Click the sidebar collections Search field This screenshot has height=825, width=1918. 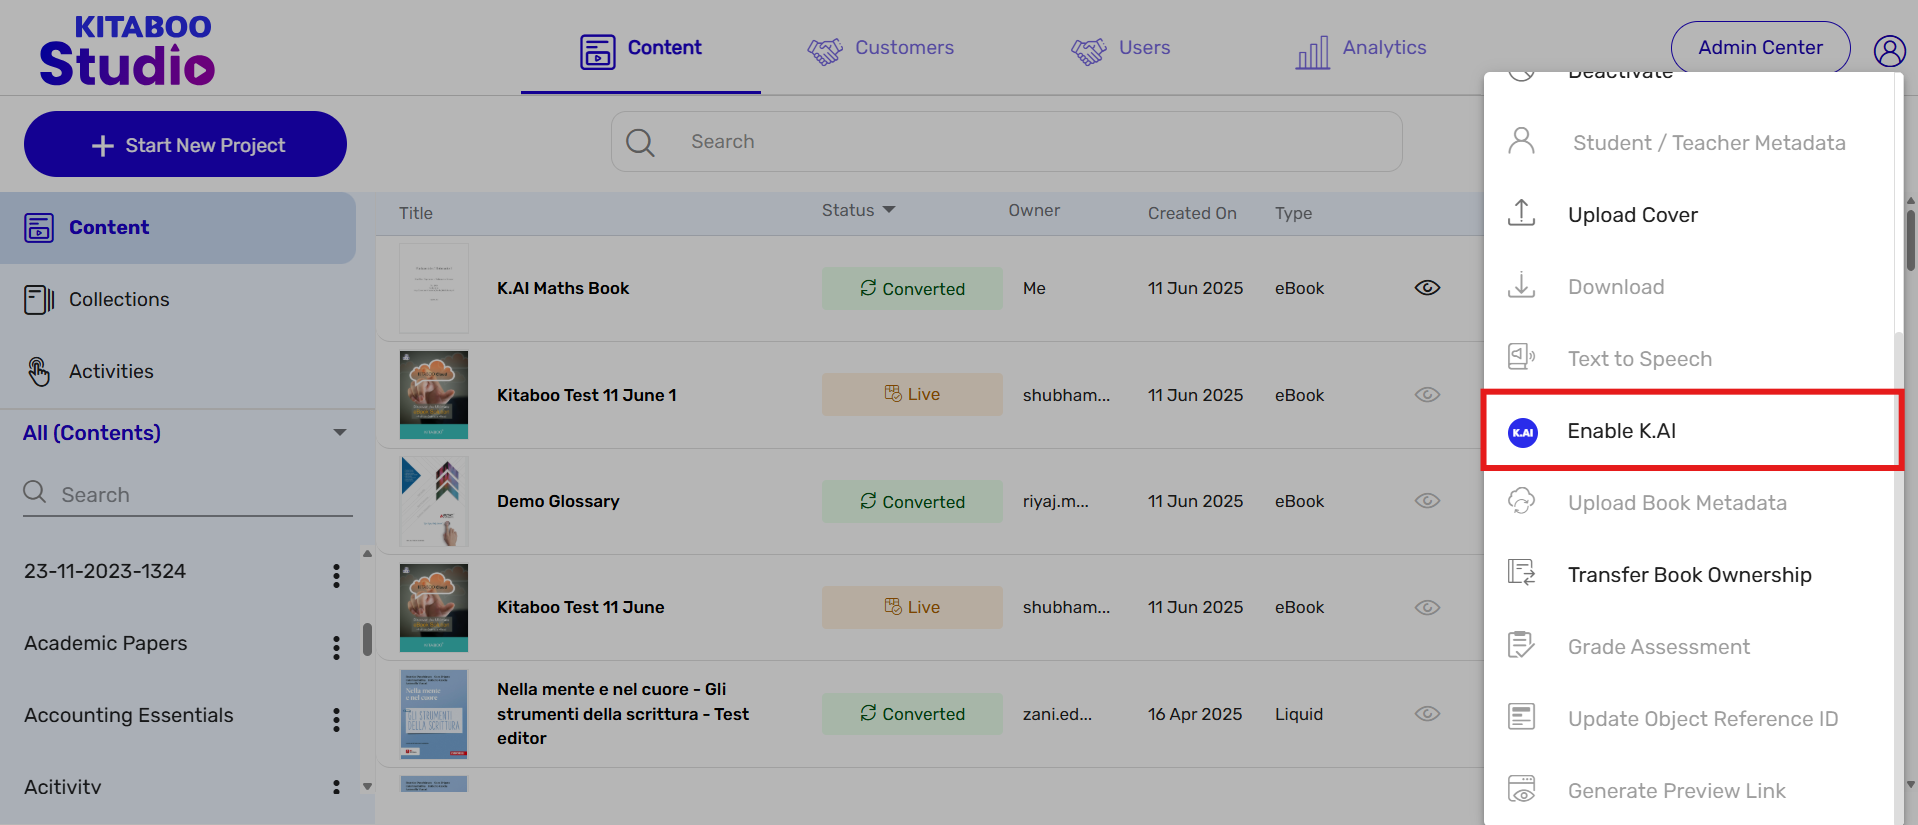pos(188,494)
